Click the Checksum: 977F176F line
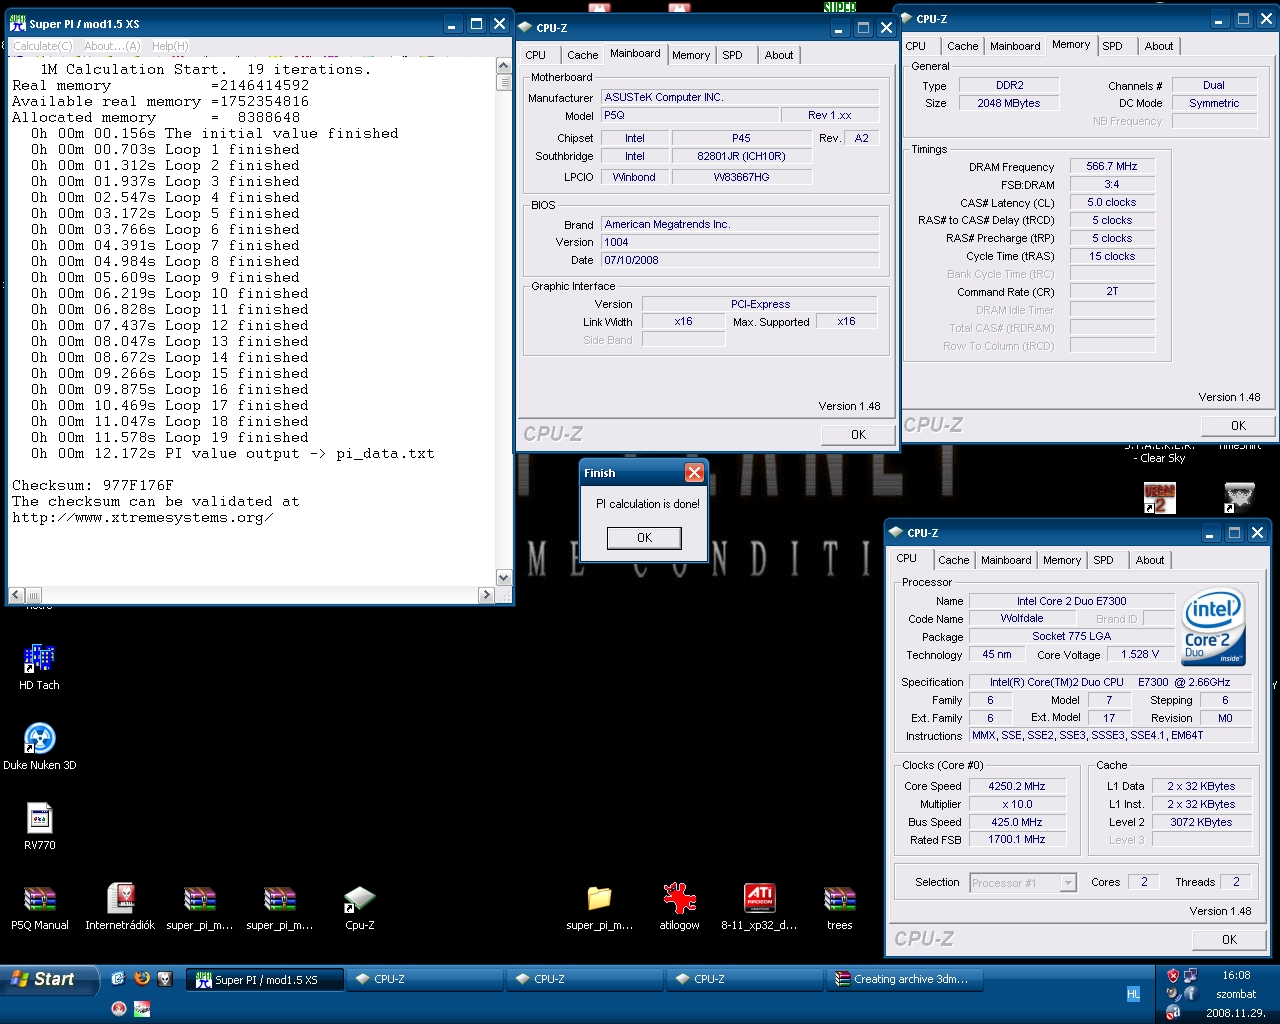Image resolution: width=1280 pixels, height=1024 pixels. click(x=93, y=486)
